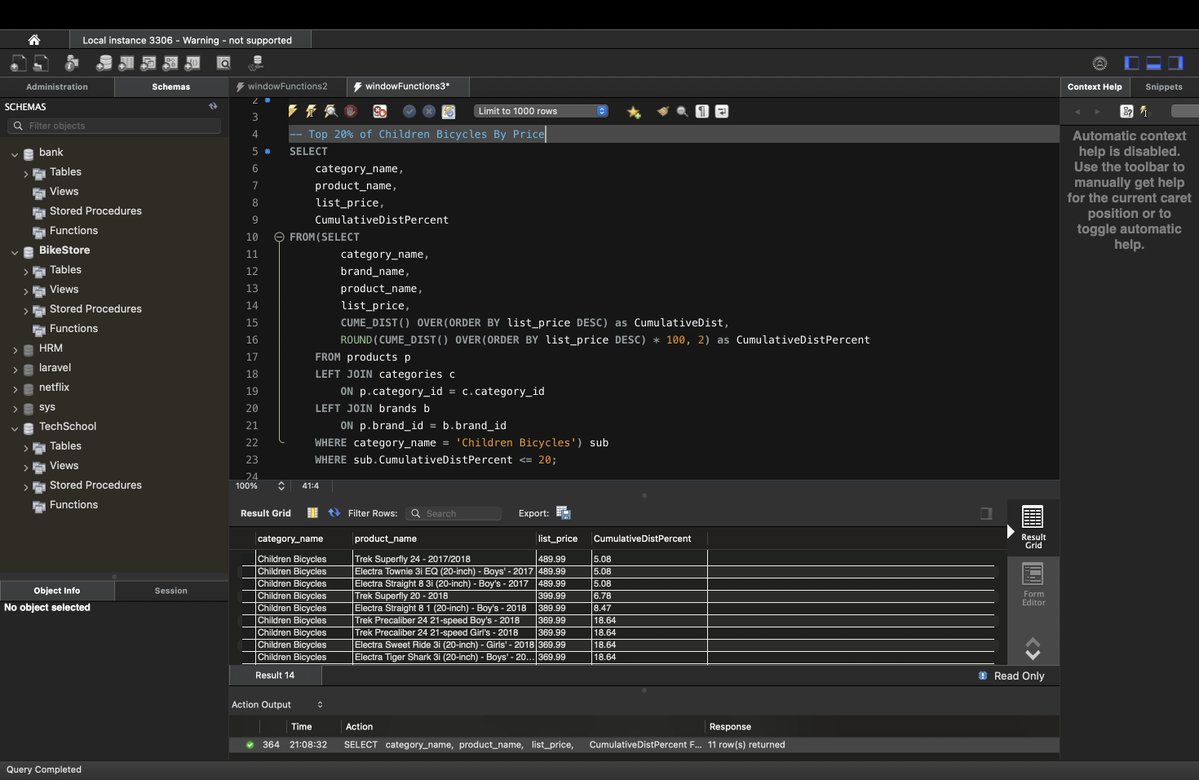Toggle the left sidebar panel
This screenshot has height=780, width=1199.
point(1132,63)
